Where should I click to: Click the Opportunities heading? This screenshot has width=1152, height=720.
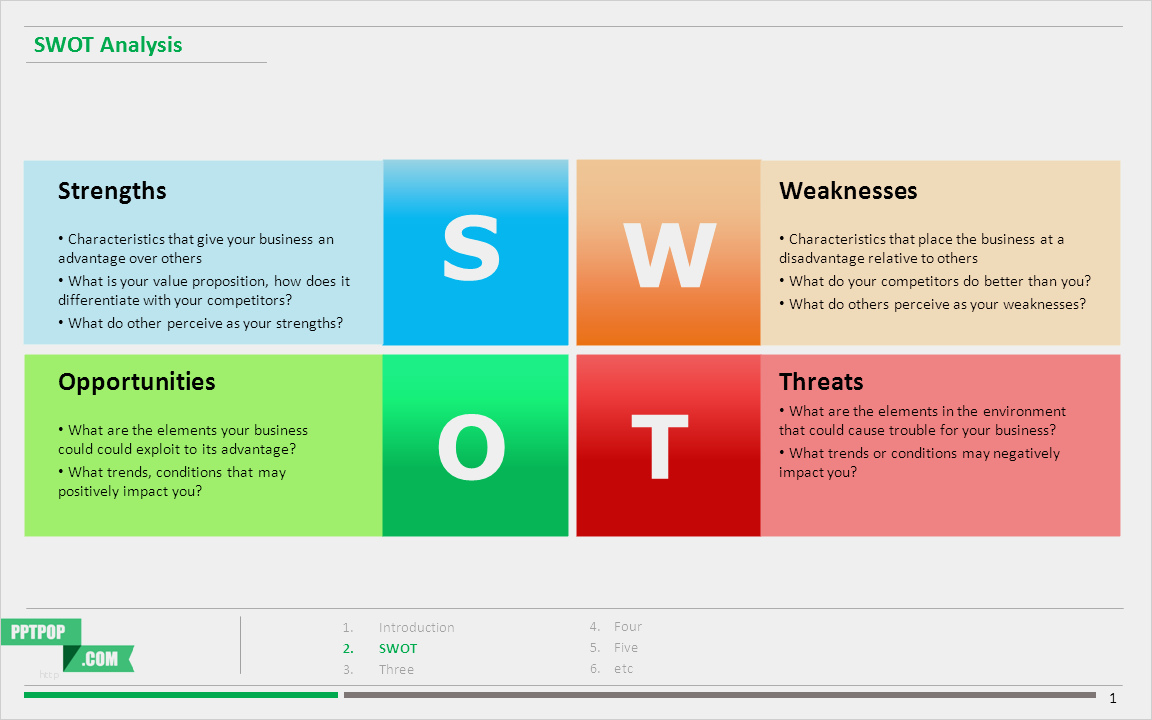click(x=136, y=382)
